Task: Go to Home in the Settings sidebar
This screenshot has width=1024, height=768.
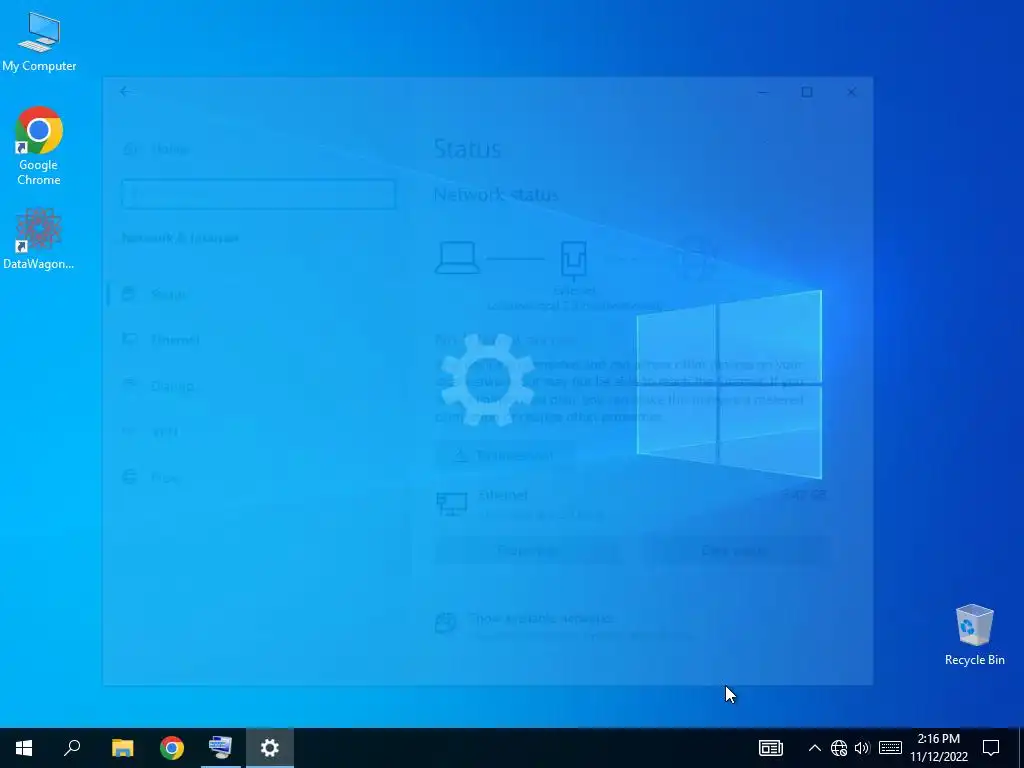Action: 170,149
